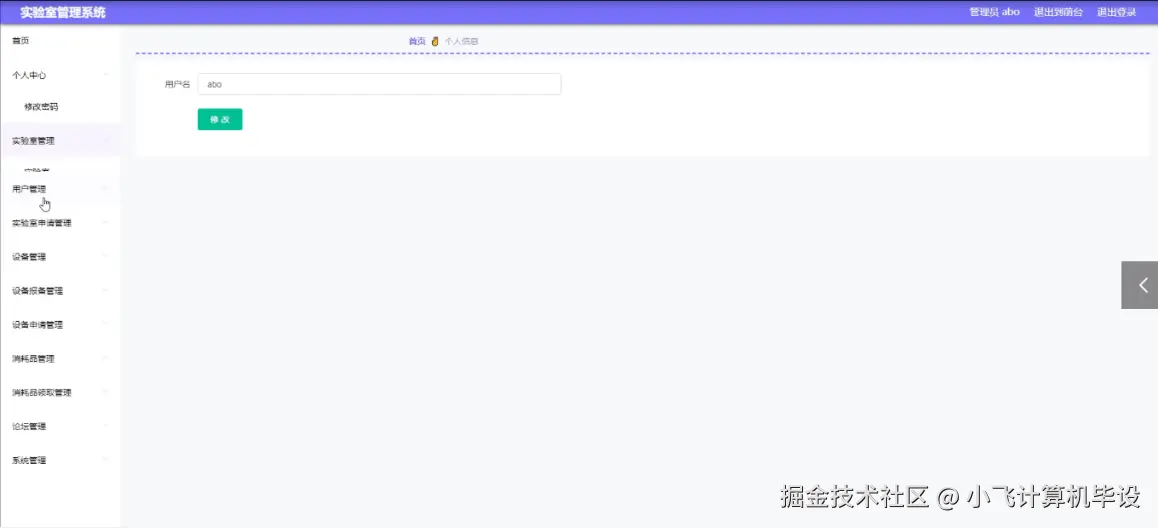Viewport: 1158px width, 528px height.
Task: Click the 首页 breadcrumb link
Action: point(417,41)
